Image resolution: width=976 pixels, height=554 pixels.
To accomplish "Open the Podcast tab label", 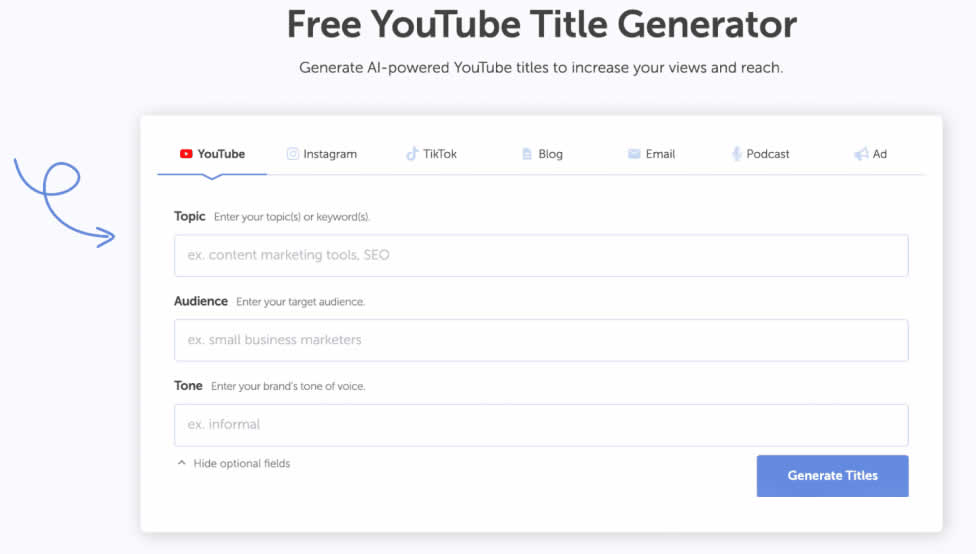I will (767, 154).
